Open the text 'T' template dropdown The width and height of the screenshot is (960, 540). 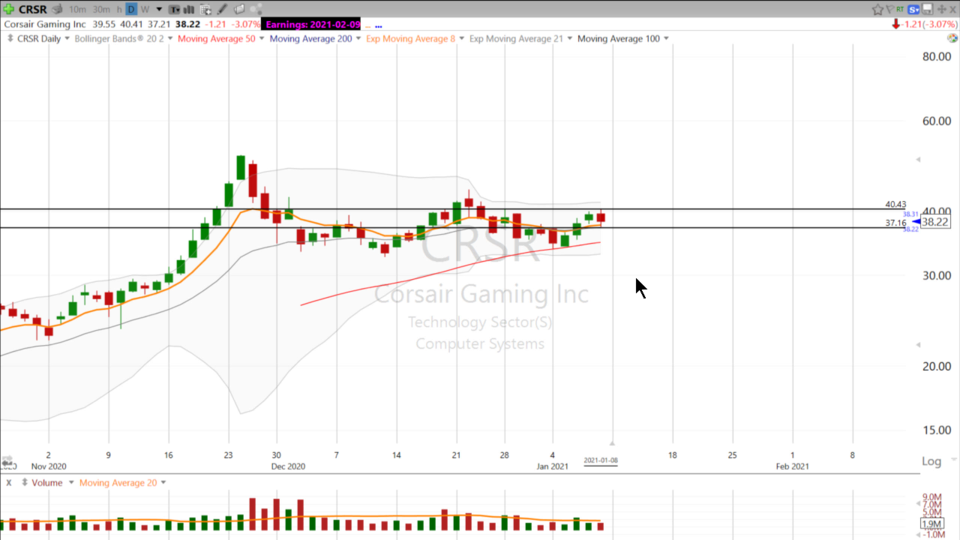tap(174, 9)
